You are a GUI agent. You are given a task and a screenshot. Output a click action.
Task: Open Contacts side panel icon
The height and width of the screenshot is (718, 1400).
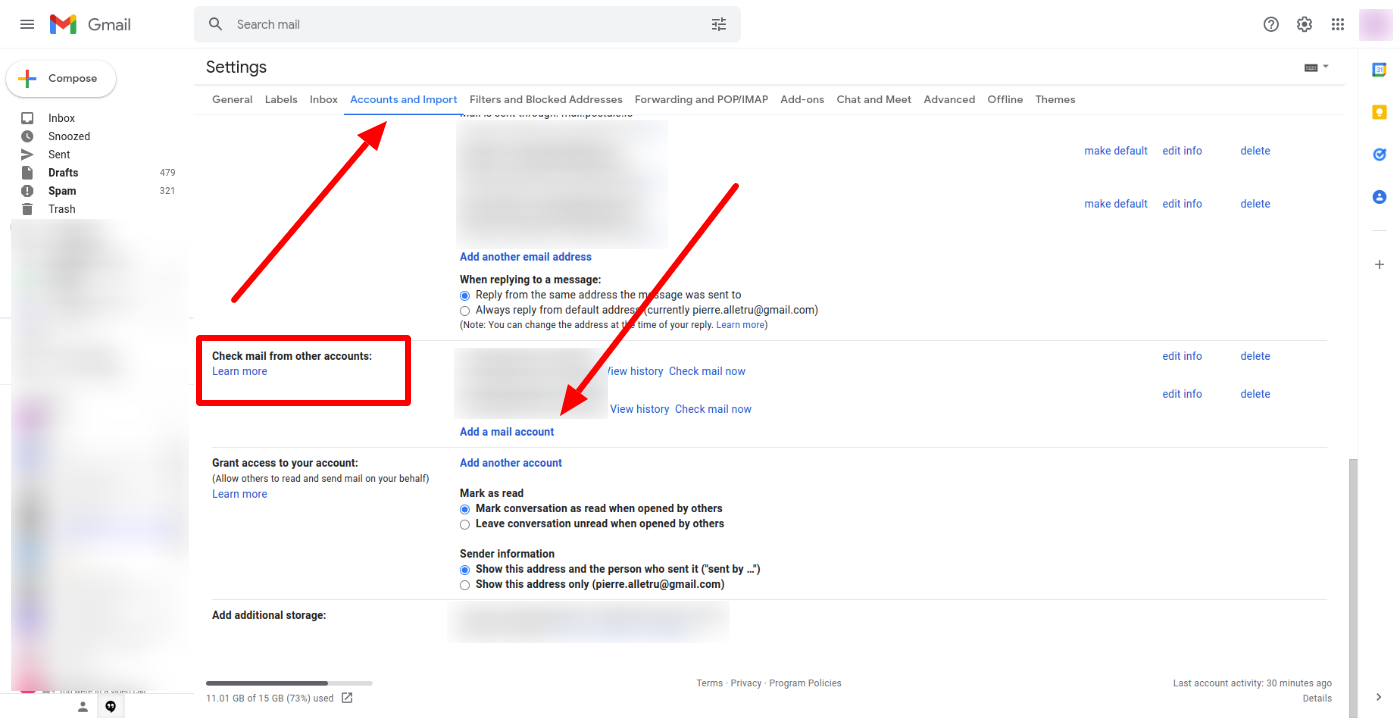(1379, 197)
